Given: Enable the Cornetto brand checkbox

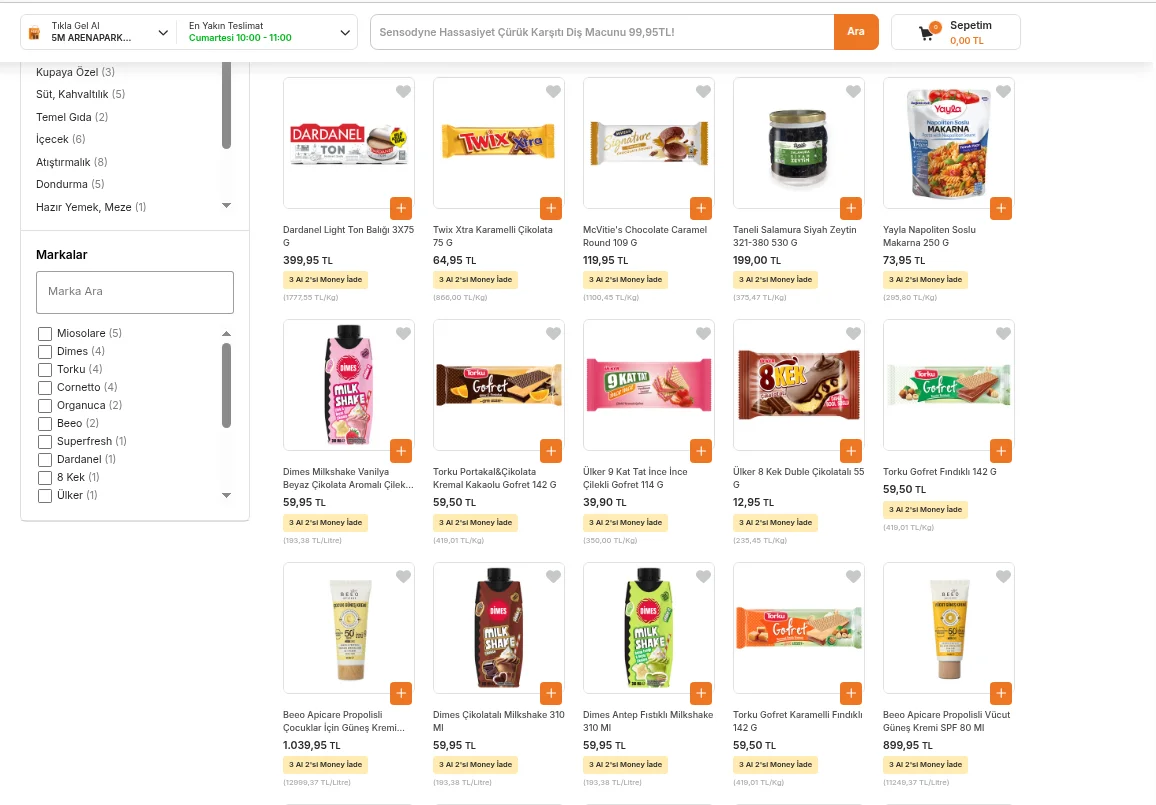Looking at the screenshot, I should coord(45,388).
